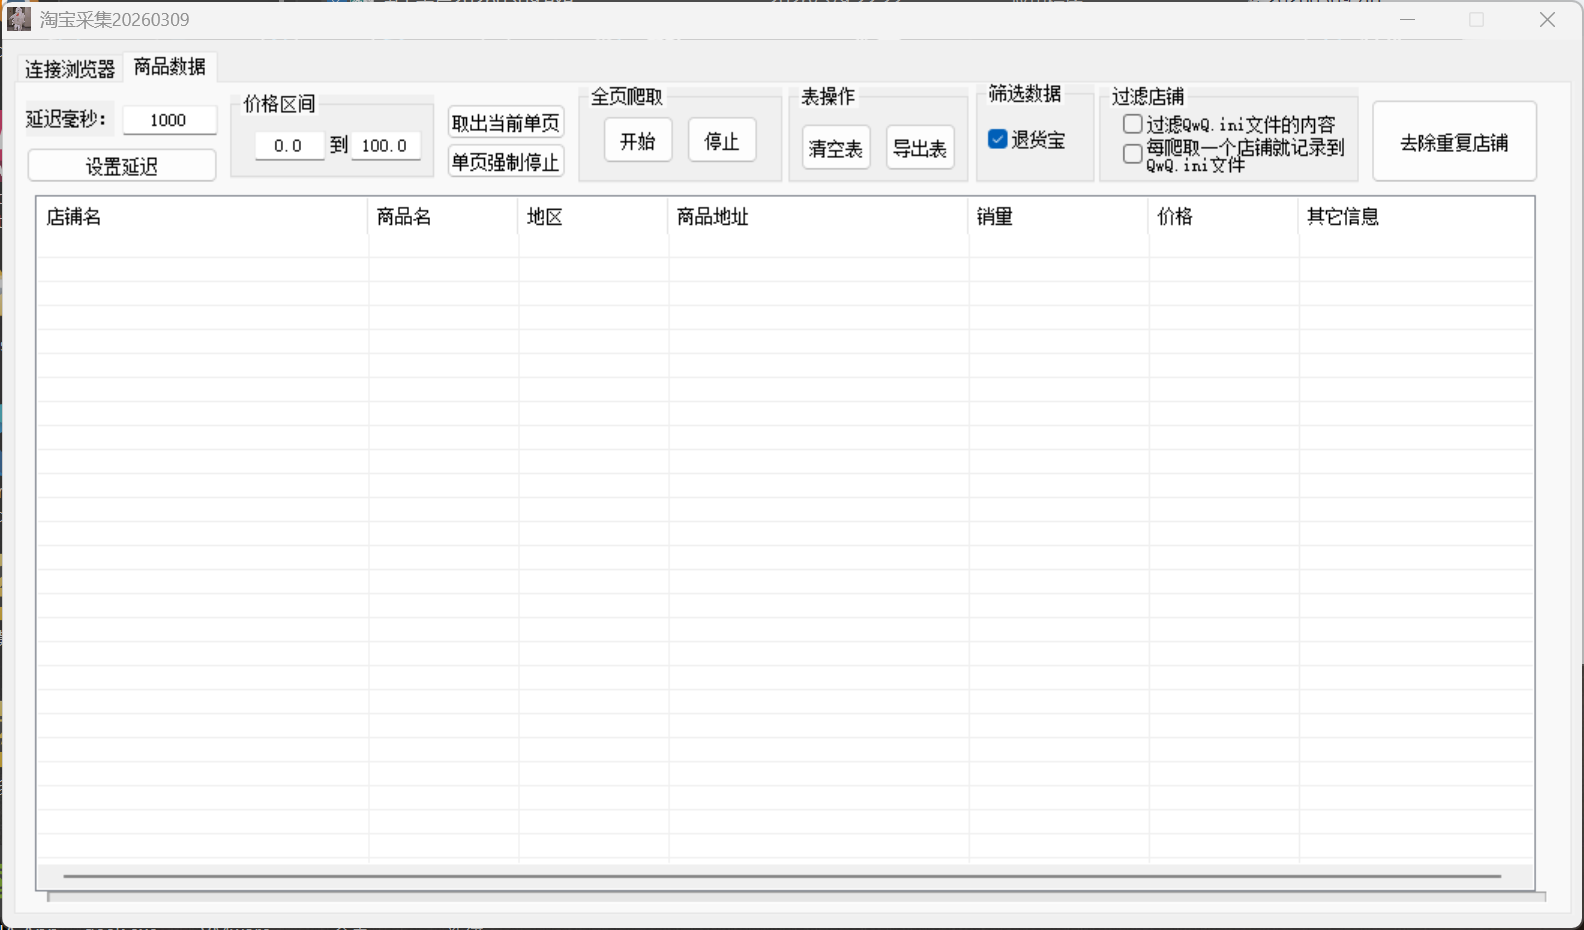Click the 销量 column header

coord(1058,217)
